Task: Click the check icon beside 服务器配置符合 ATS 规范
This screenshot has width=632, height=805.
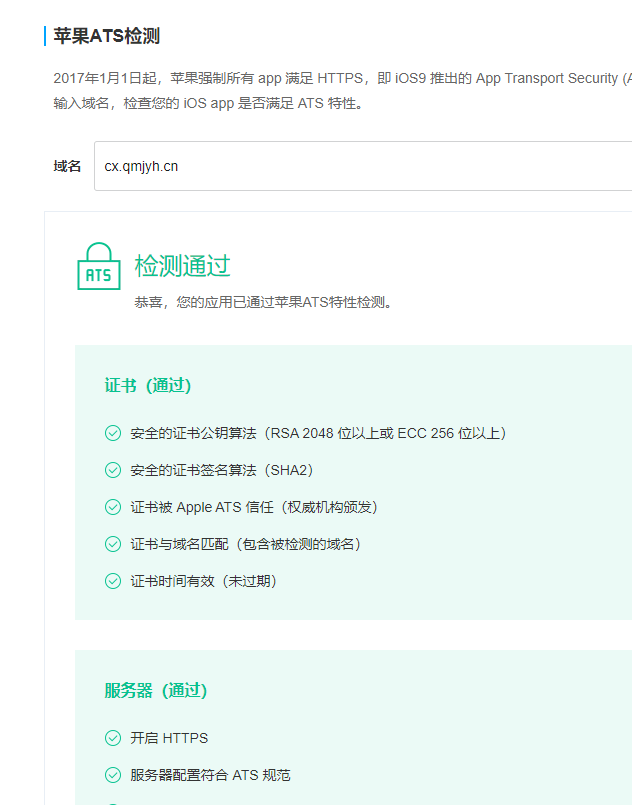Action: click(x=113, y=775)
